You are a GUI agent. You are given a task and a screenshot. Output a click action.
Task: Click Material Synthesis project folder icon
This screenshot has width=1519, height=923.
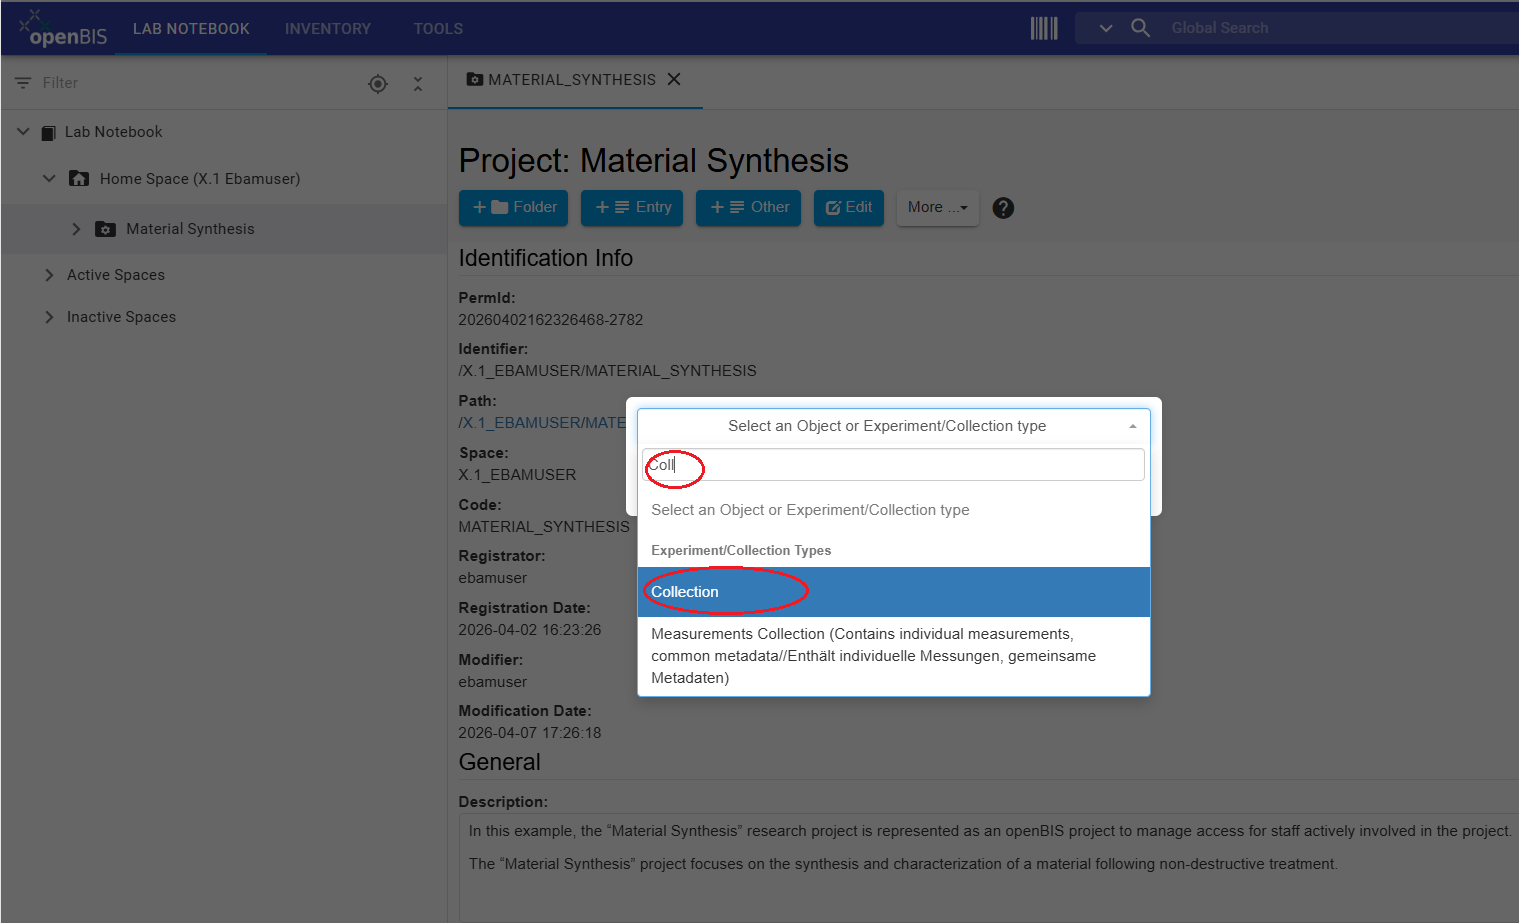(x=105, y=229)
